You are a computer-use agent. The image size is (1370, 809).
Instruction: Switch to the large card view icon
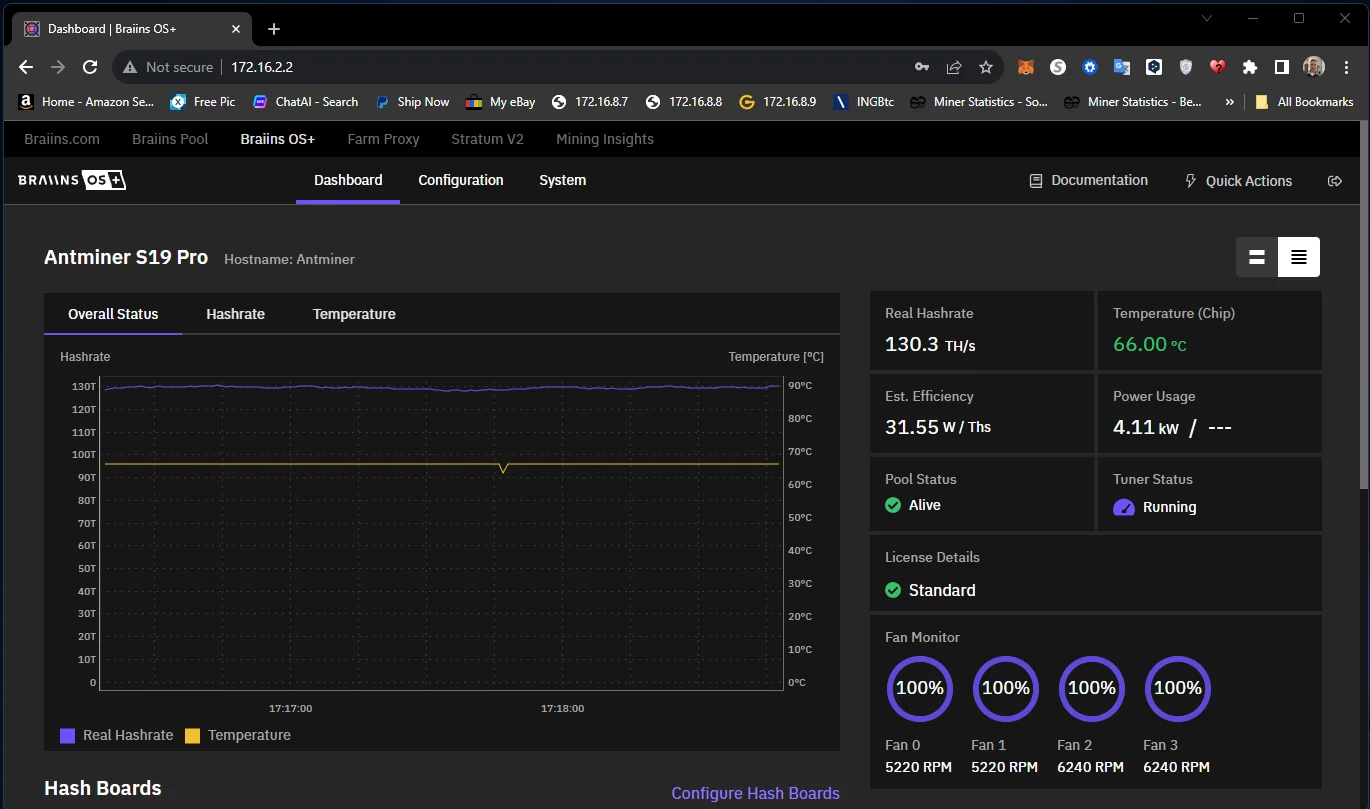(1257, 257)
